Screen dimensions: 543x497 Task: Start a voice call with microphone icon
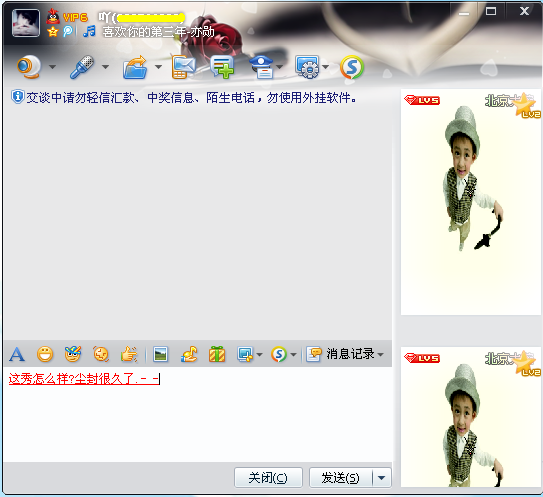[82, 67]
